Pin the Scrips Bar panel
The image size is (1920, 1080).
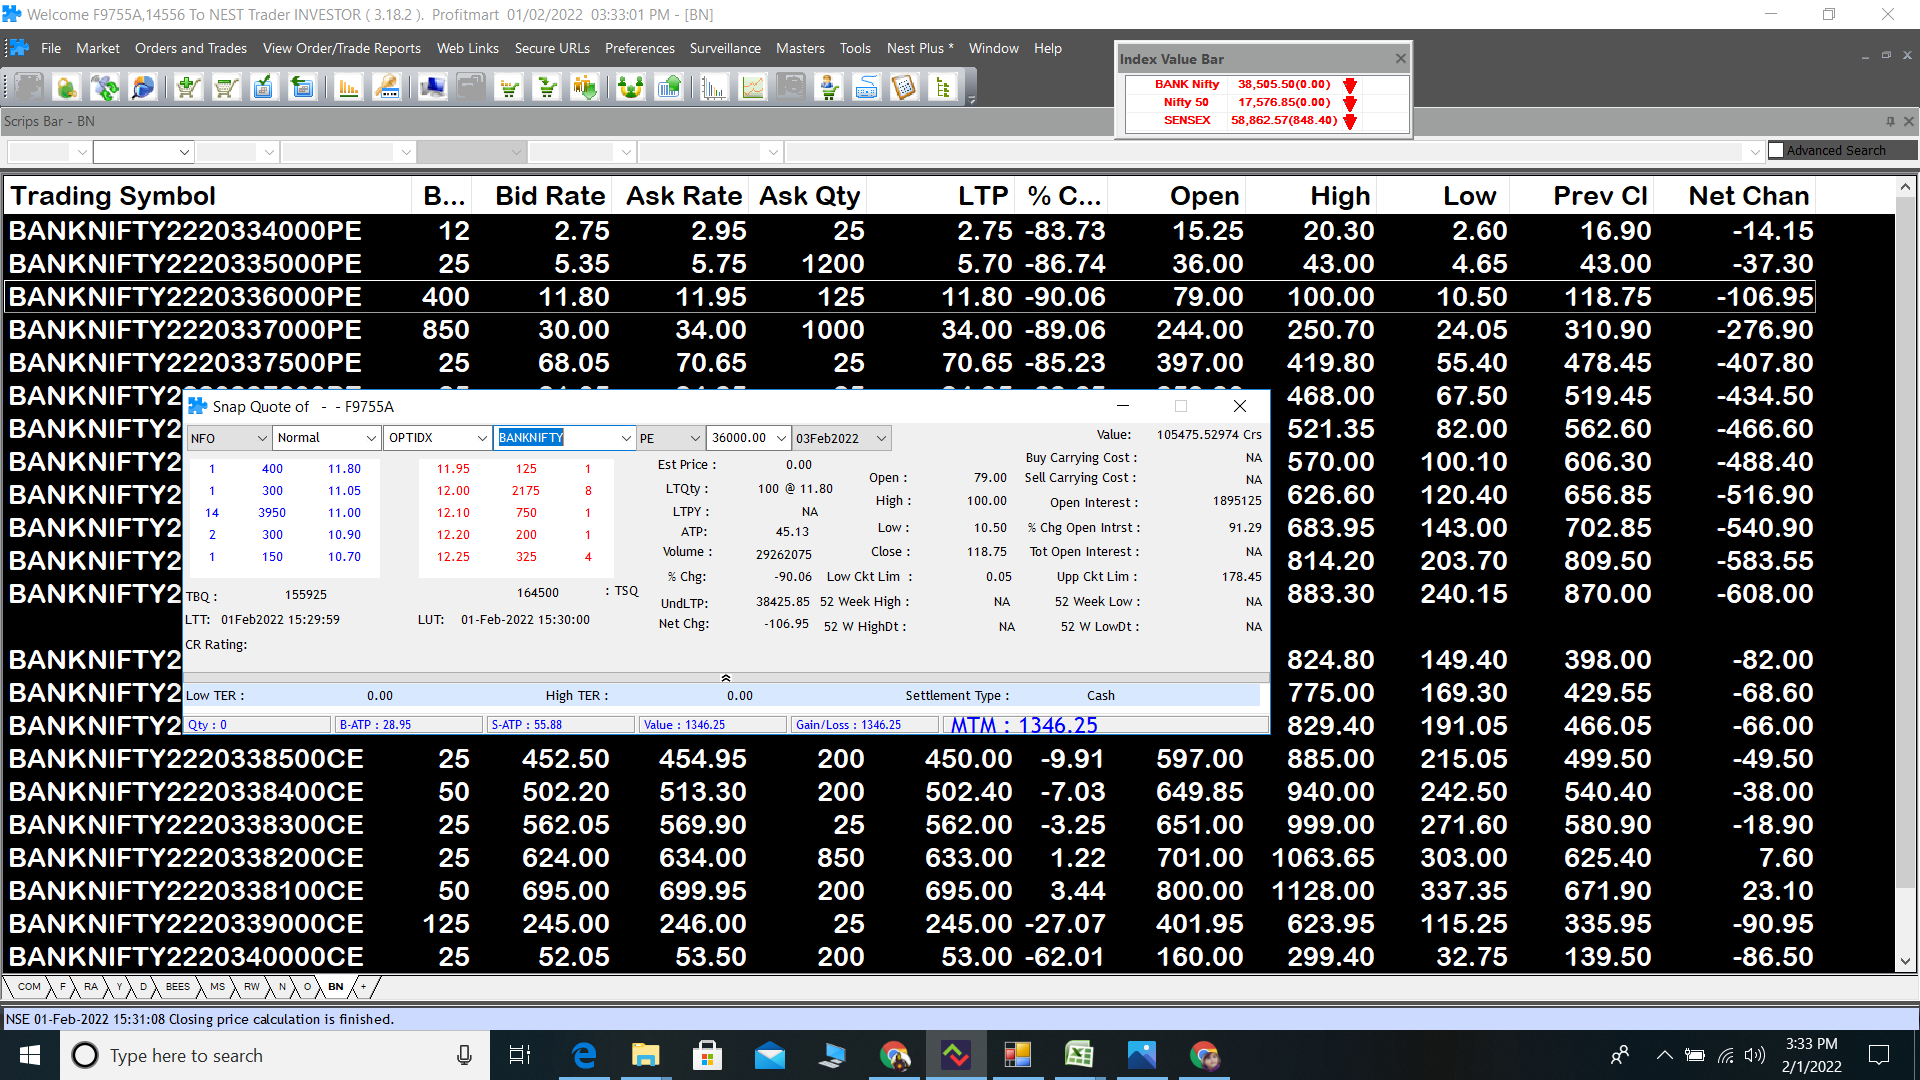click(1890, 121)
